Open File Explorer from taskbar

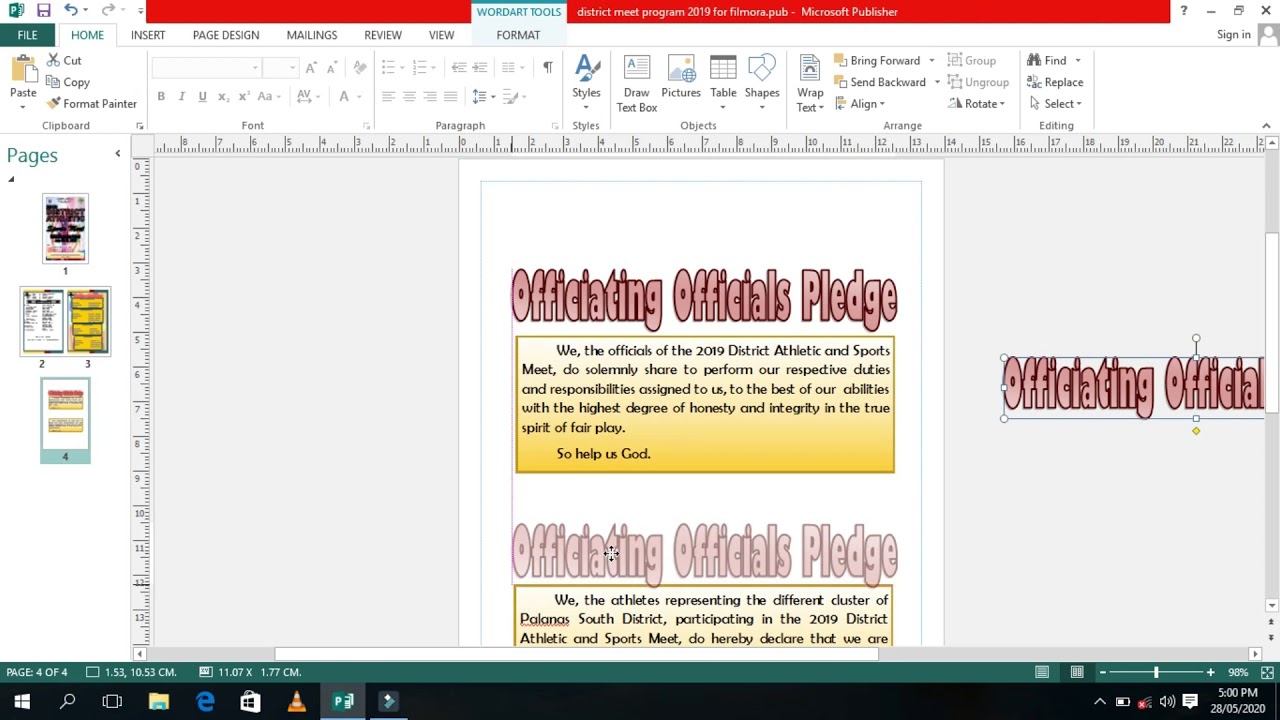(159, 702)
